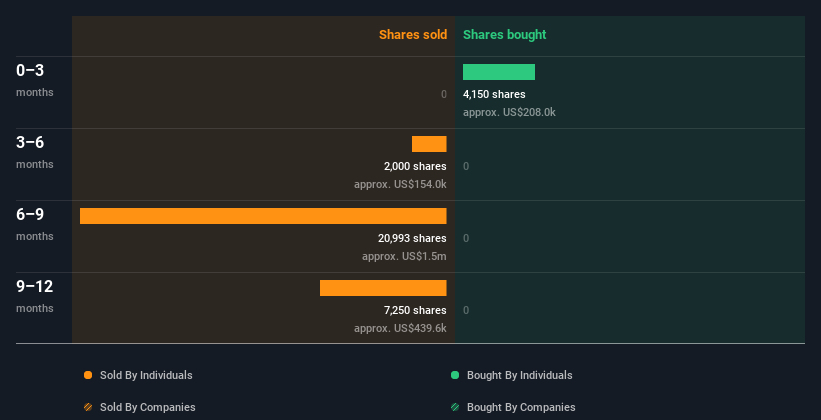
Task: Click the 6–9 months row label
Action: pos(35,224)
